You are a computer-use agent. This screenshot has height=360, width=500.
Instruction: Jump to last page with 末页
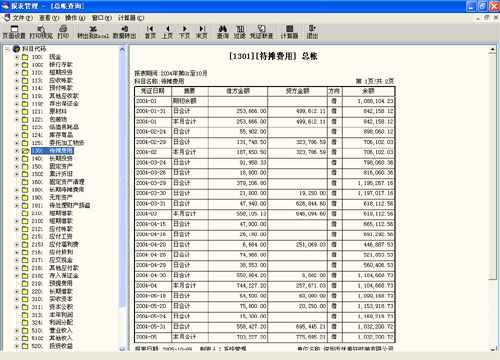(201, 32)
